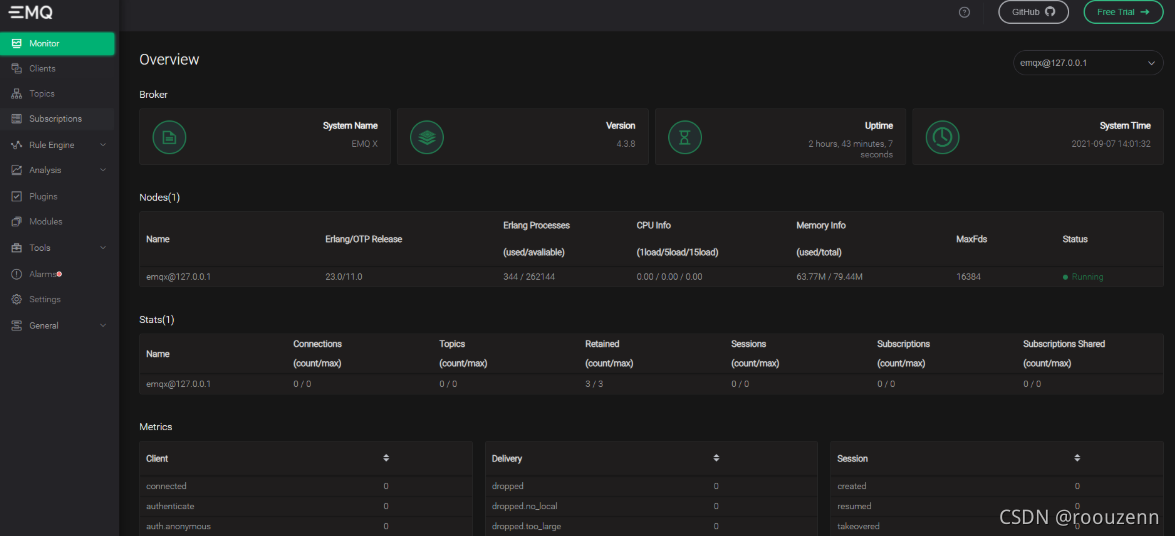Open the Plugins page

point(58,196)
